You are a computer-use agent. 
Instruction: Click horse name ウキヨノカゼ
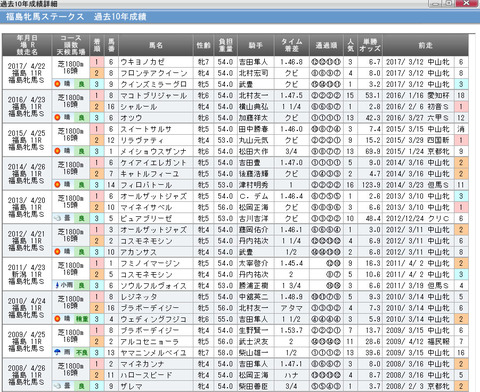[143, 62]
